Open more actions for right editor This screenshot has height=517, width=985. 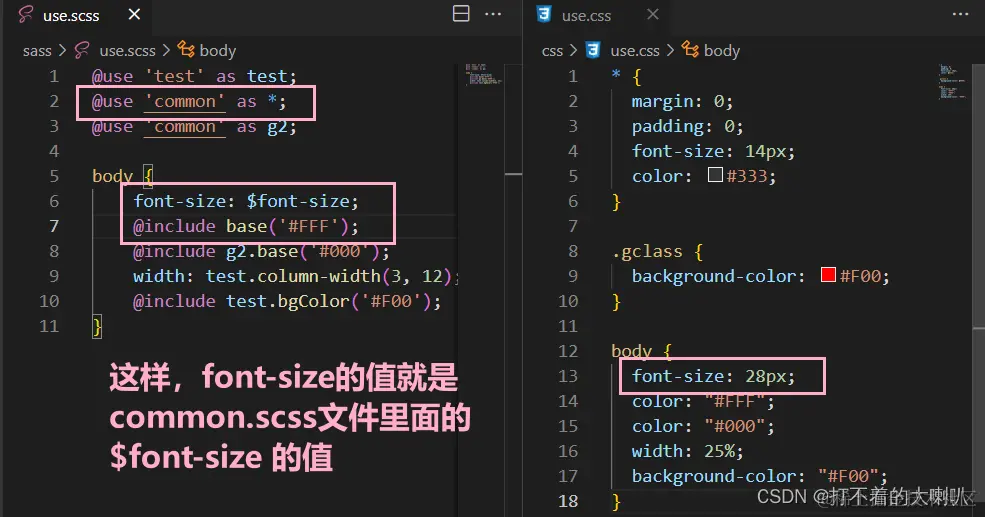coord(961,14)
